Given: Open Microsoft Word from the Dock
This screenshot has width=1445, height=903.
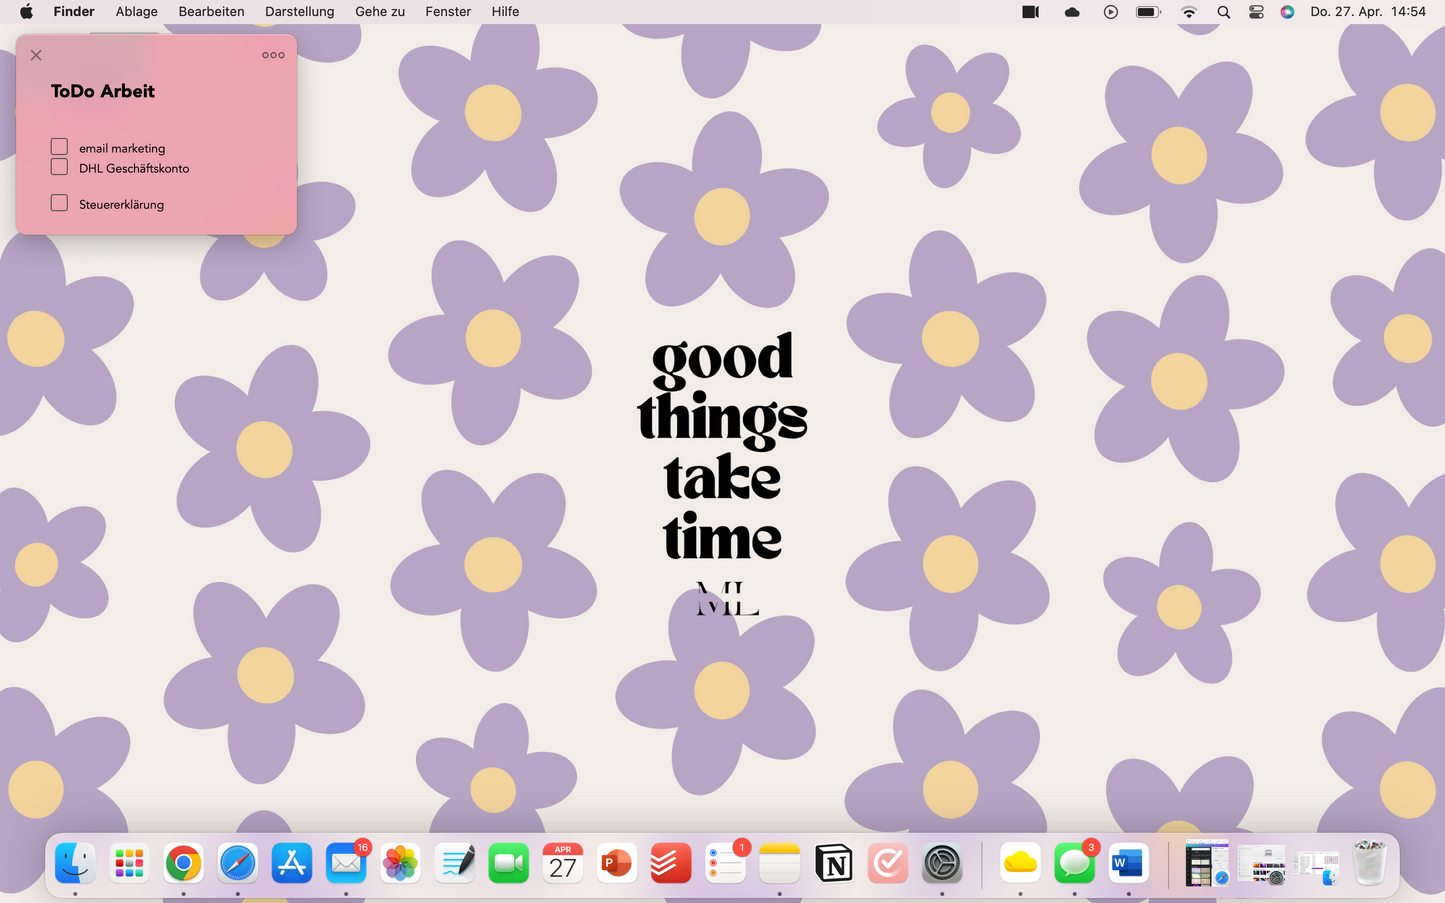Looking at the screenshot, I should tap(1128, 863).
